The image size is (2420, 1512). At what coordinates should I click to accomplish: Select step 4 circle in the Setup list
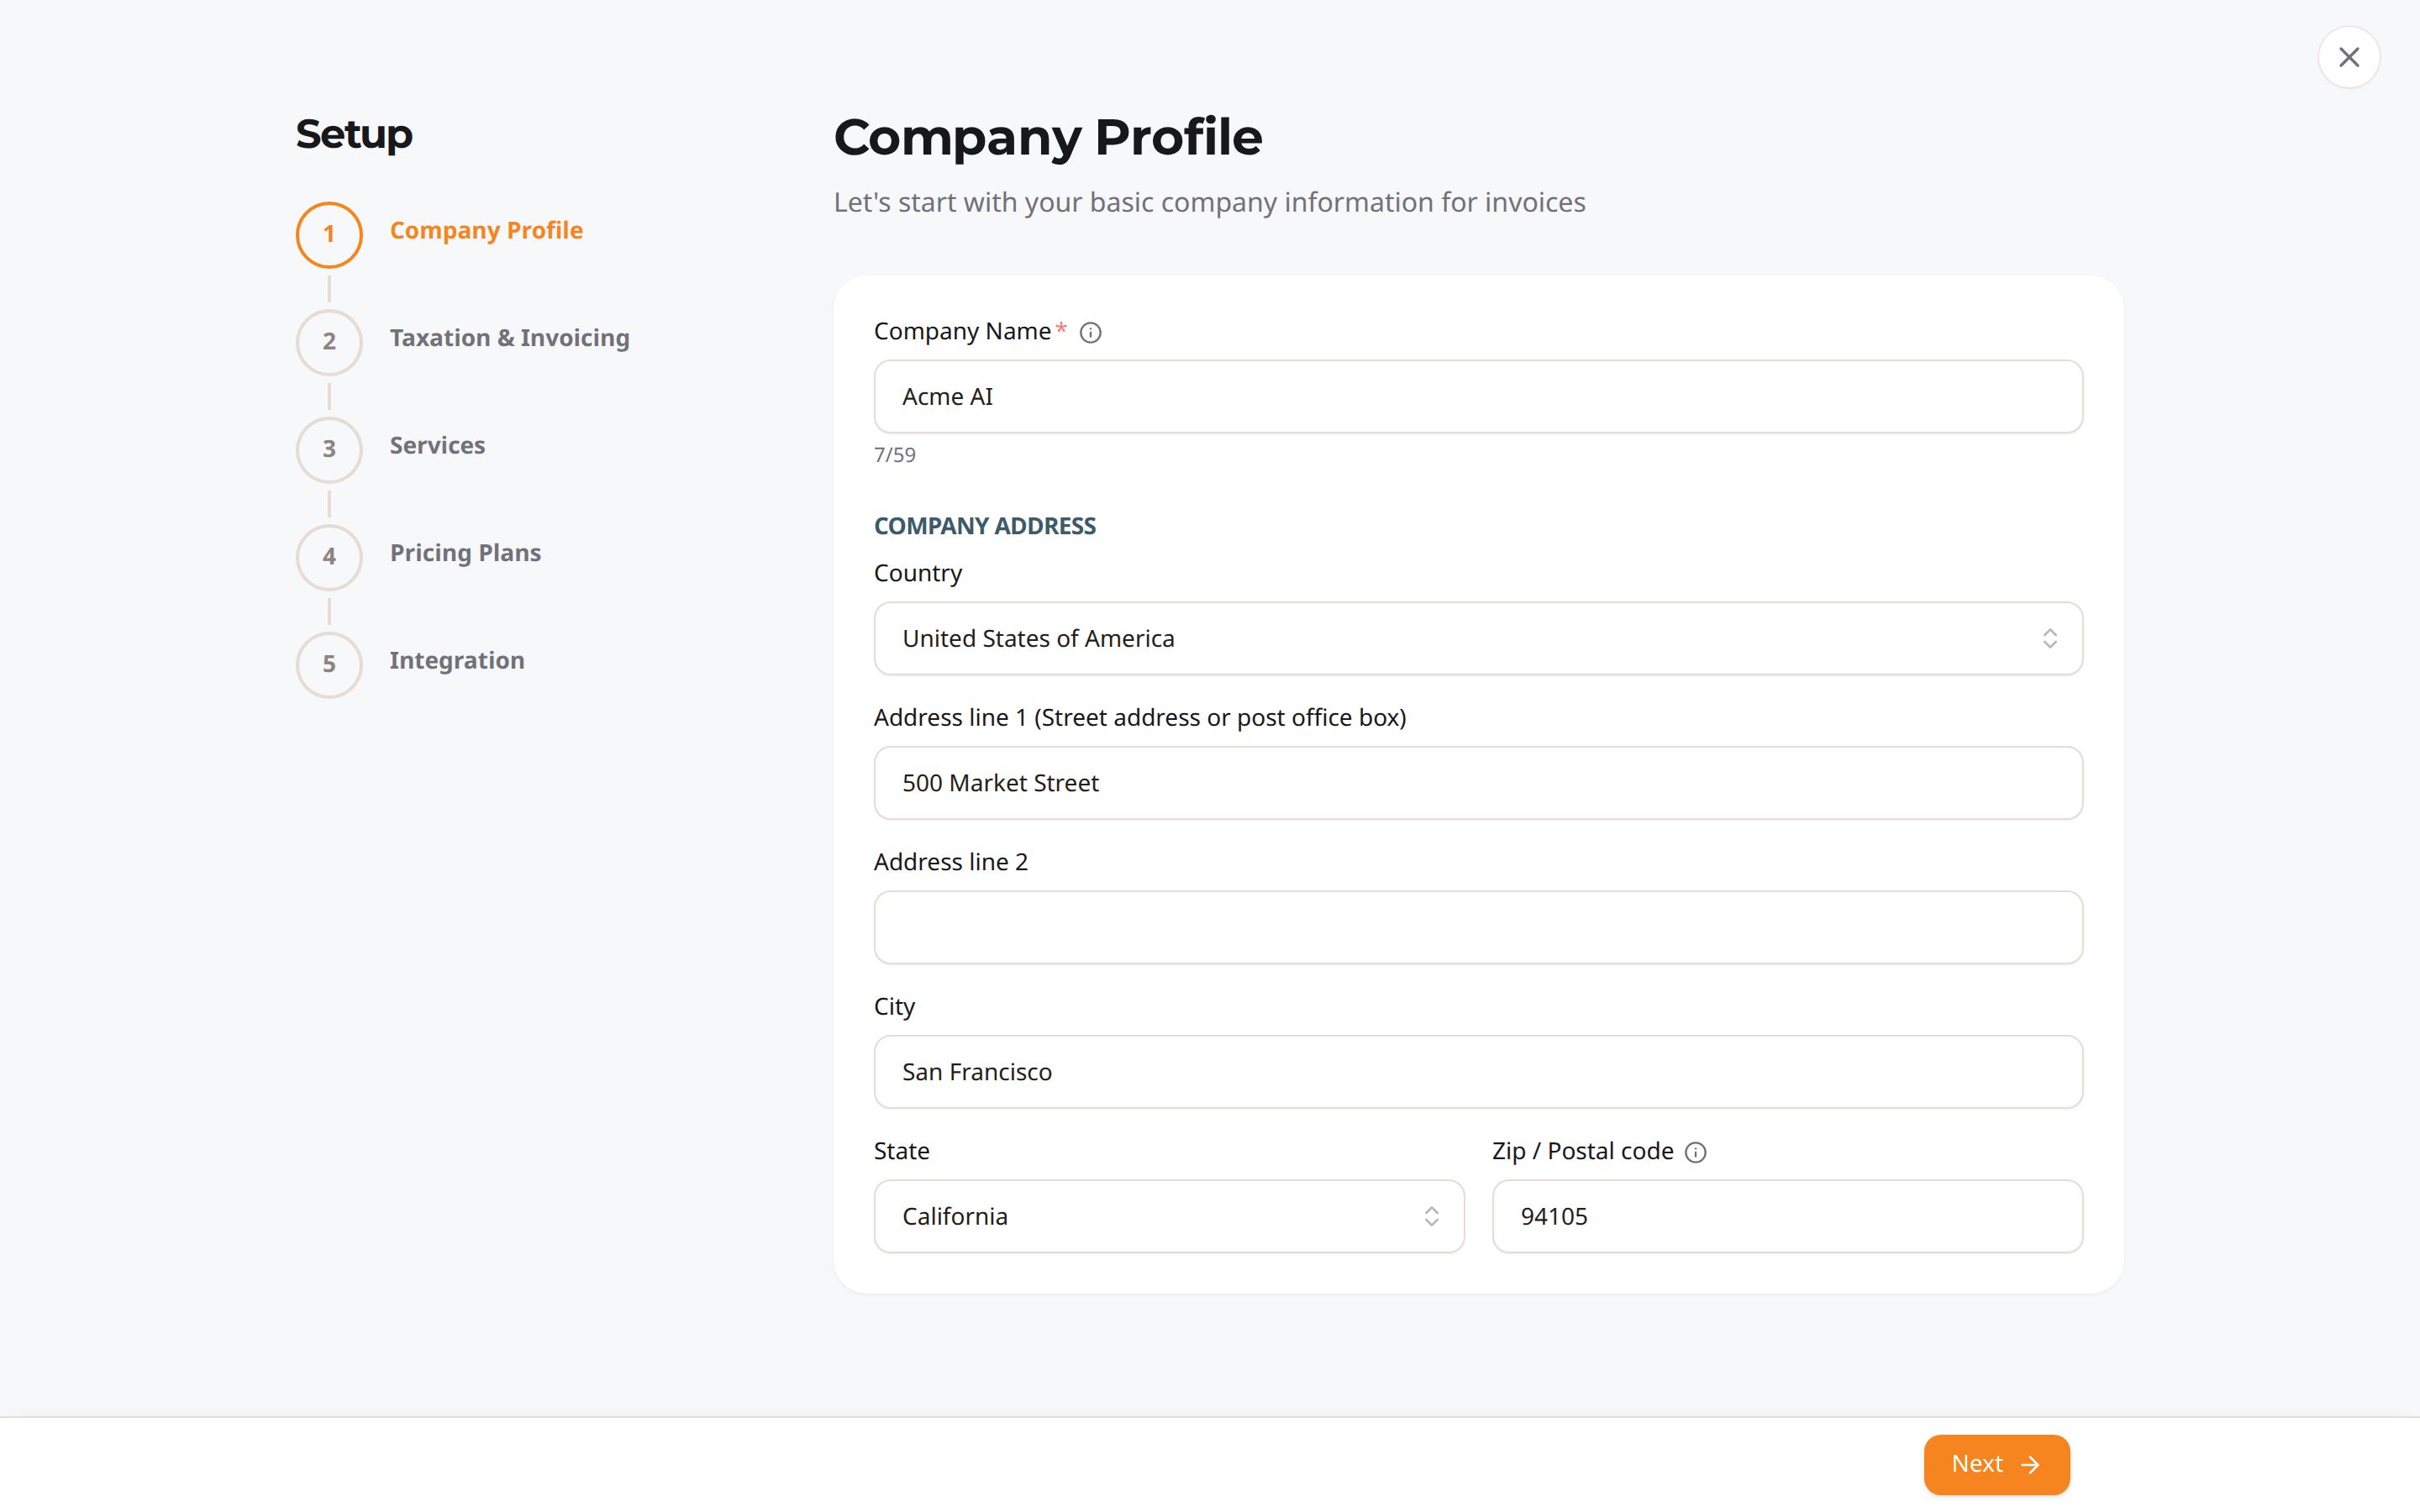(329, 557)
